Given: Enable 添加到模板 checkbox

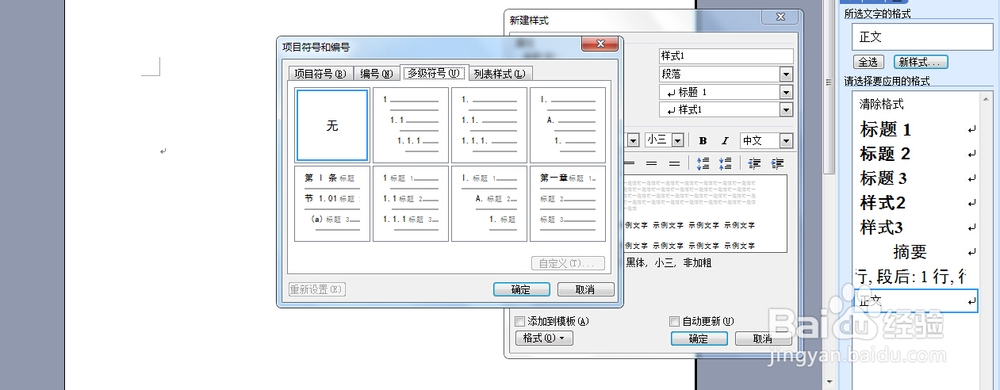Looking at the screenshot, I should click(520, 321).
